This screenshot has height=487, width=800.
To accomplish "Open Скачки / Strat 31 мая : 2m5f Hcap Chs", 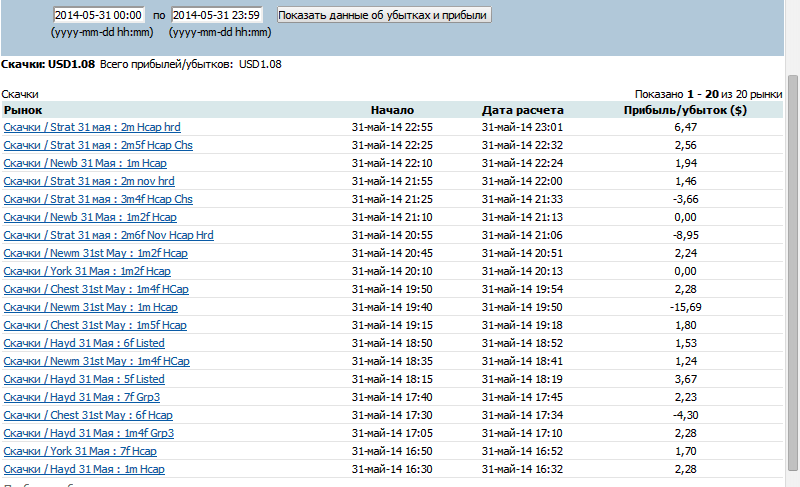I will [98, 145].
